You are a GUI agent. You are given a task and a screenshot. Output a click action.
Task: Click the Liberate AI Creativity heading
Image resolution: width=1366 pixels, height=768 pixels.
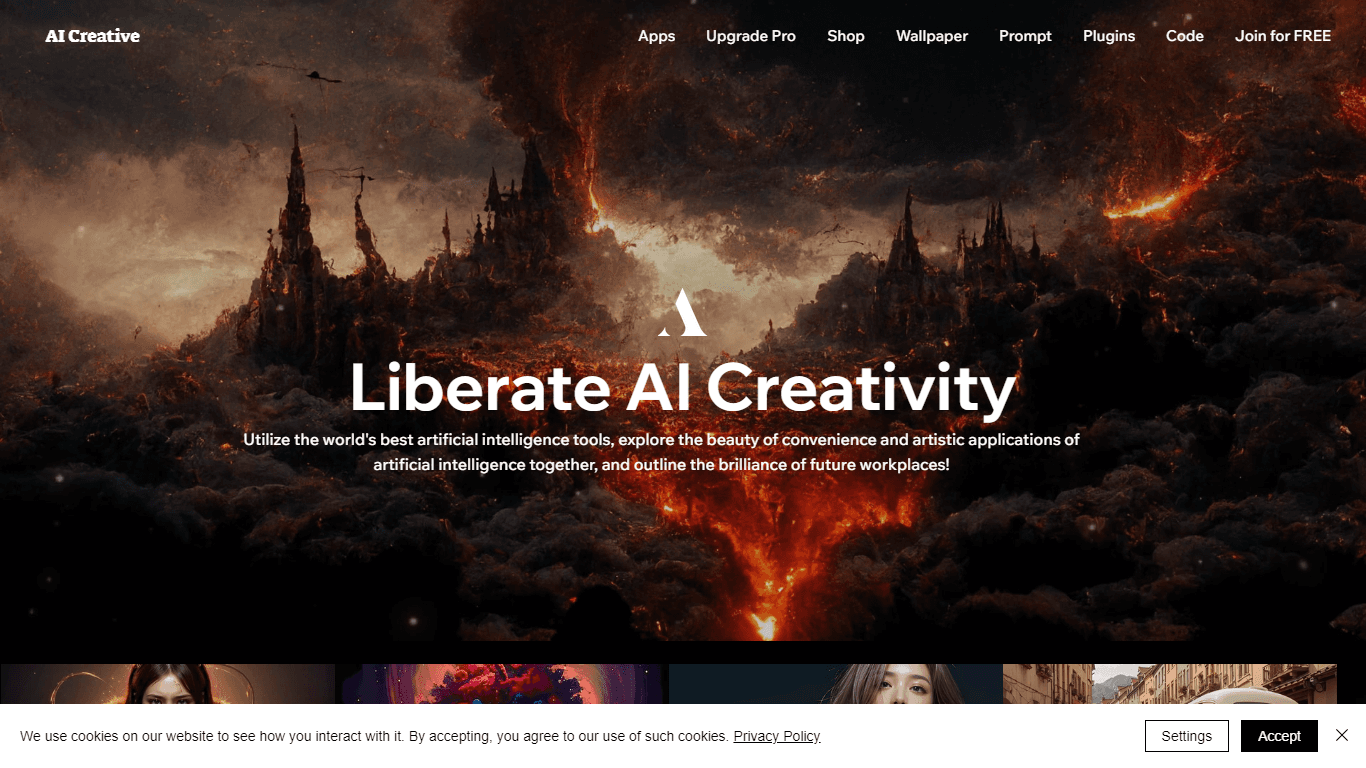[683, 388]
